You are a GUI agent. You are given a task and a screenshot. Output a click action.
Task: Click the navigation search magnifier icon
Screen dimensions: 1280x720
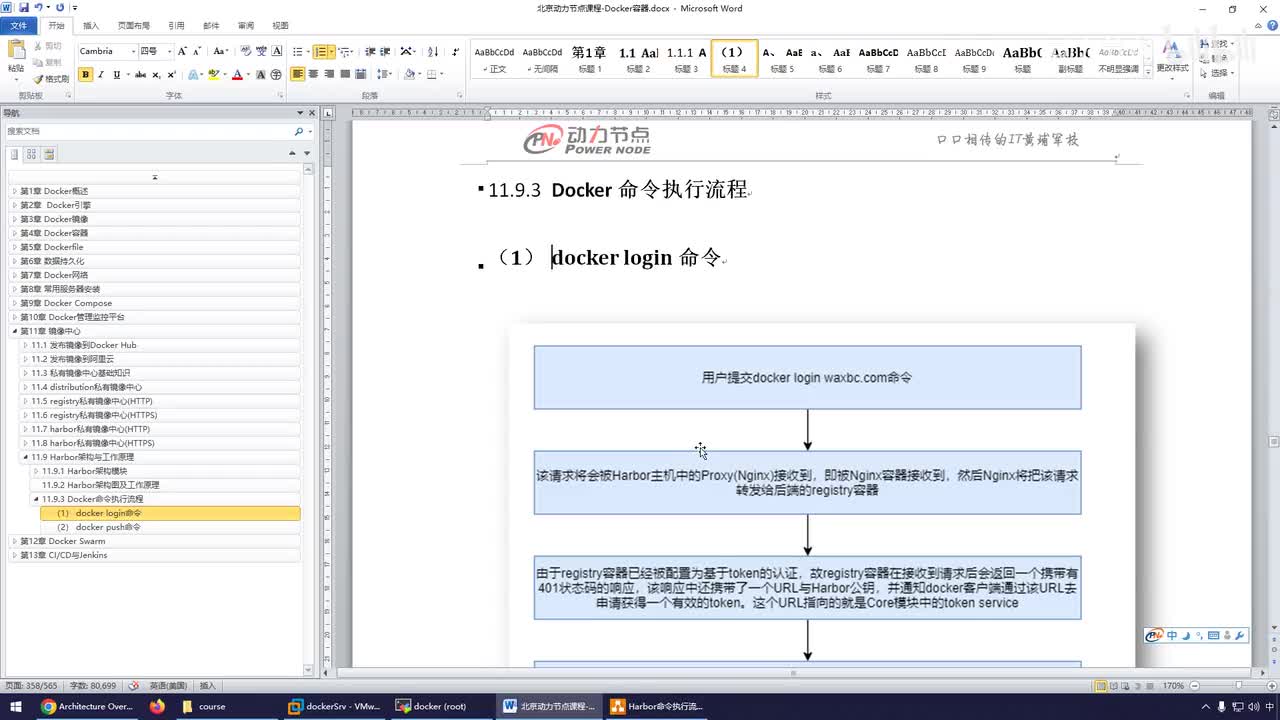[x=298, y=131]
